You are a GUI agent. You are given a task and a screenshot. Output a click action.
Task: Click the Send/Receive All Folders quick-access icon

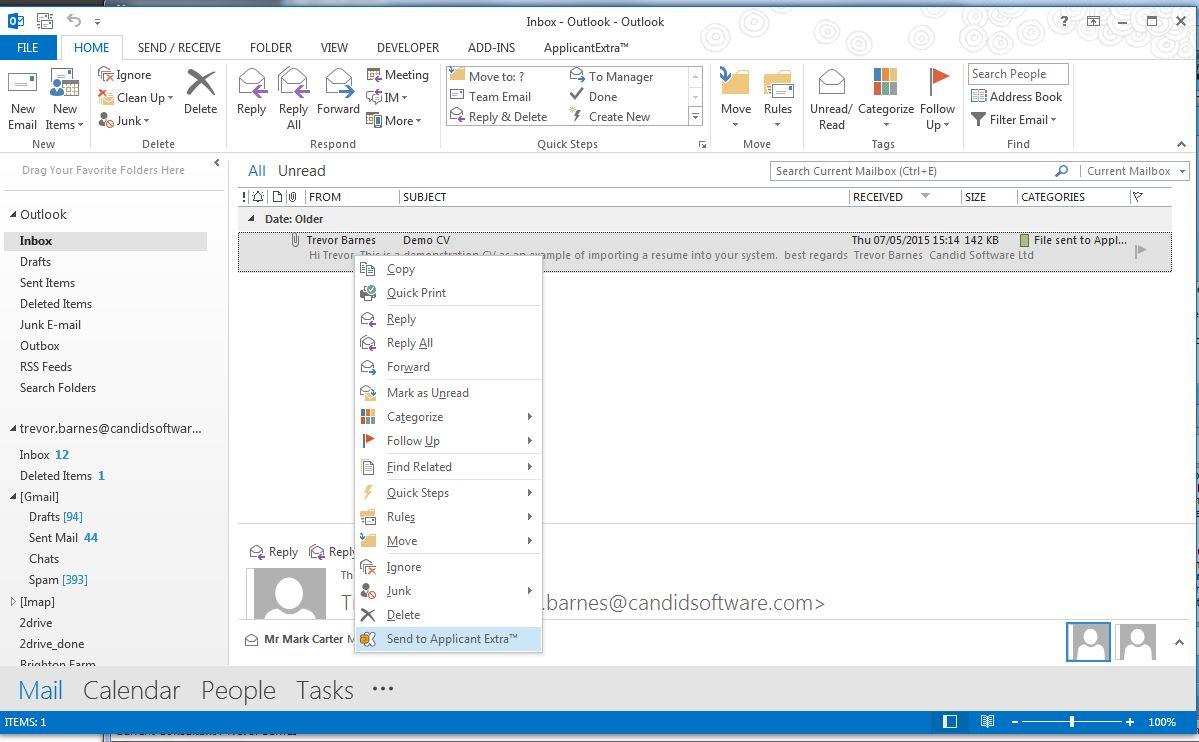45,21
